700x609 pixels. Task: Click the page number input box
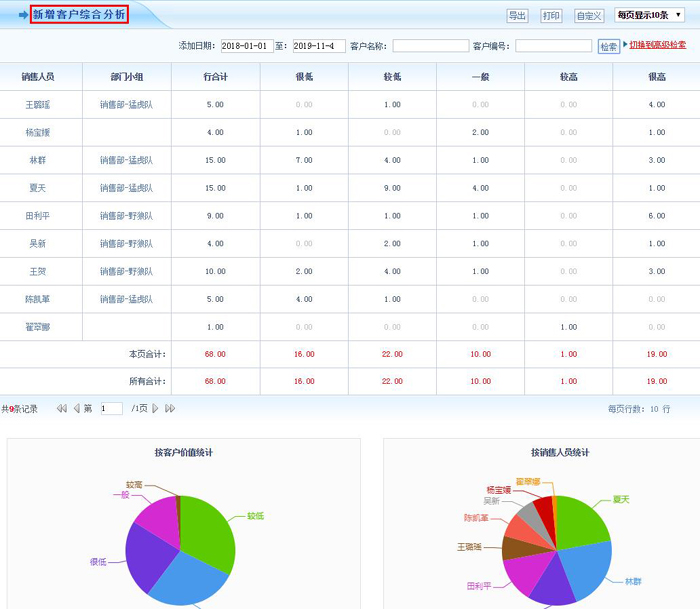111,409
